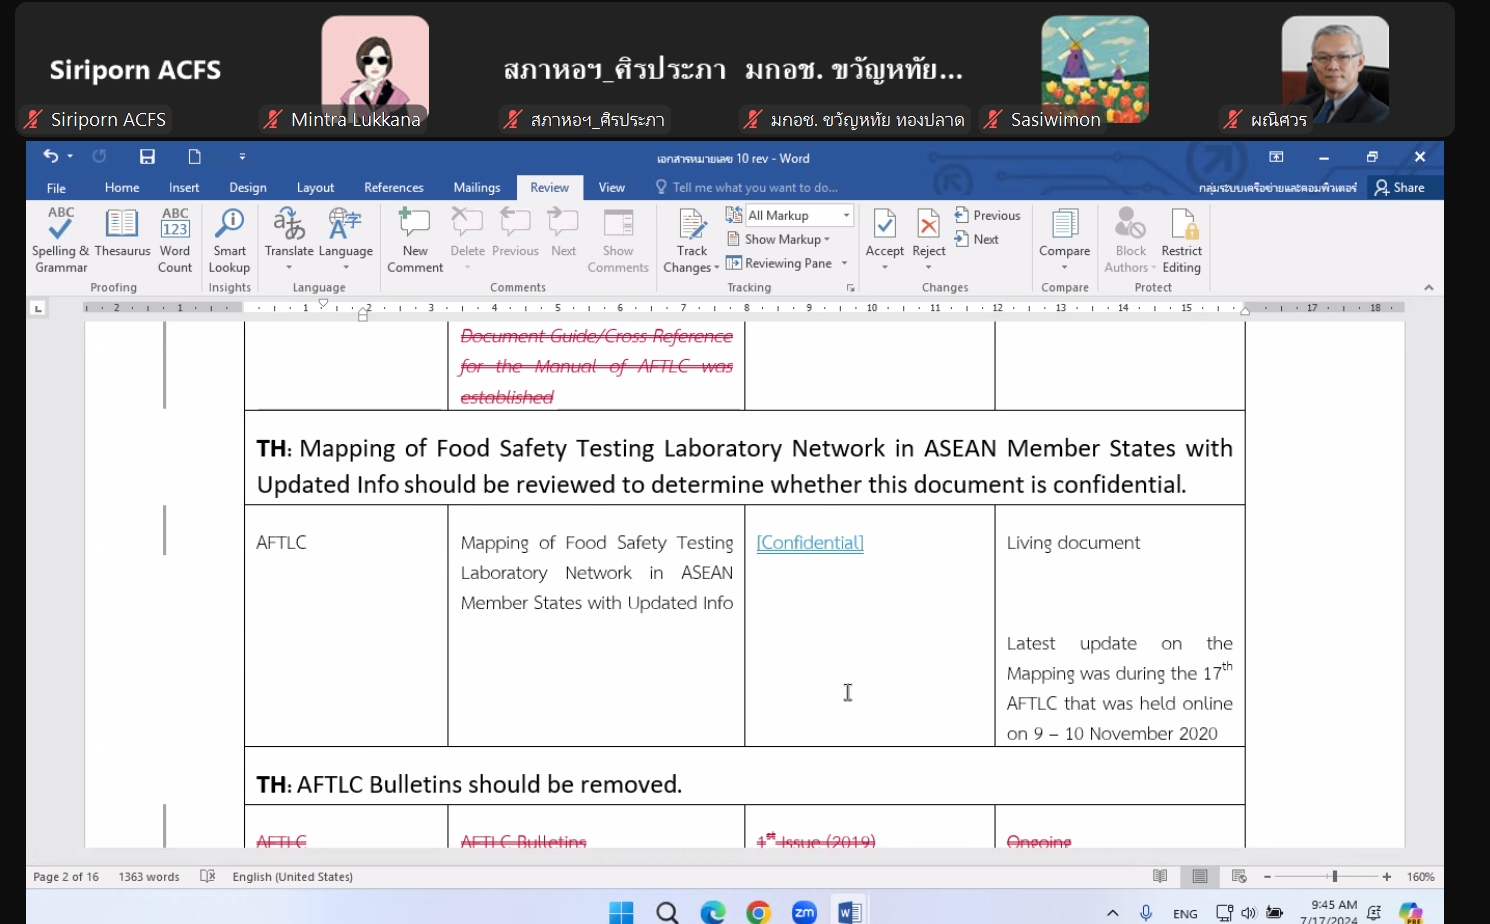Image resolution: width=1490 pixels, height=924 pixels.
Task: Toggle Track Changes on or off
Action: (x=691, y=230)
